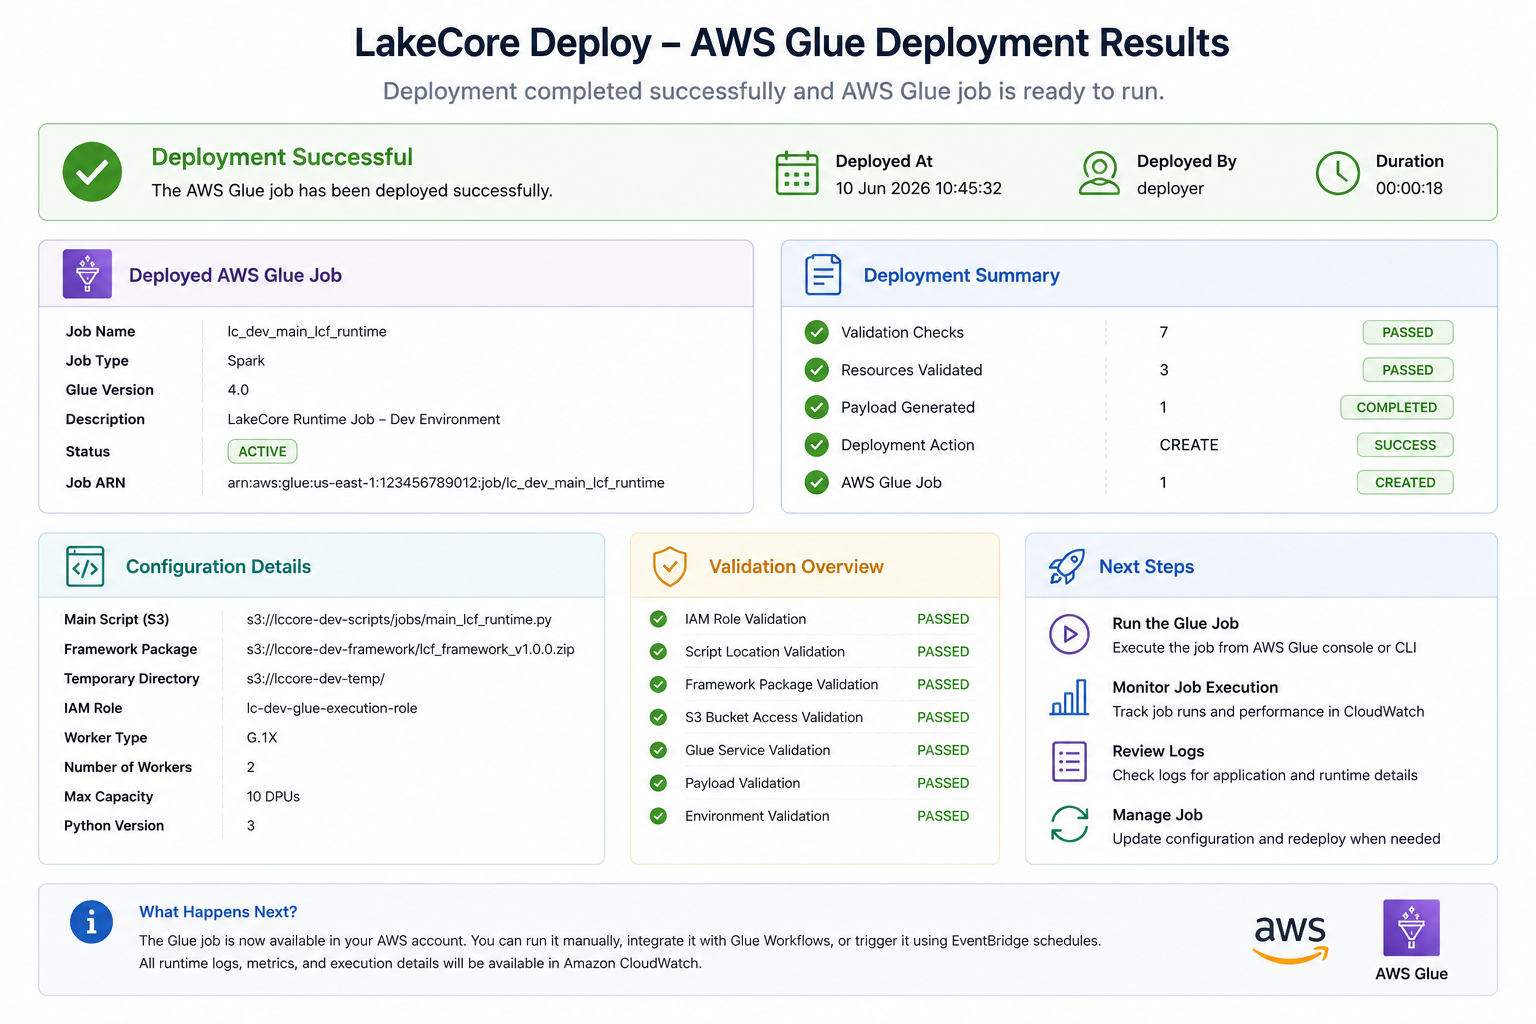Click the check icon beside Payload Generated

pyautogui.click(x=817, y=407)
